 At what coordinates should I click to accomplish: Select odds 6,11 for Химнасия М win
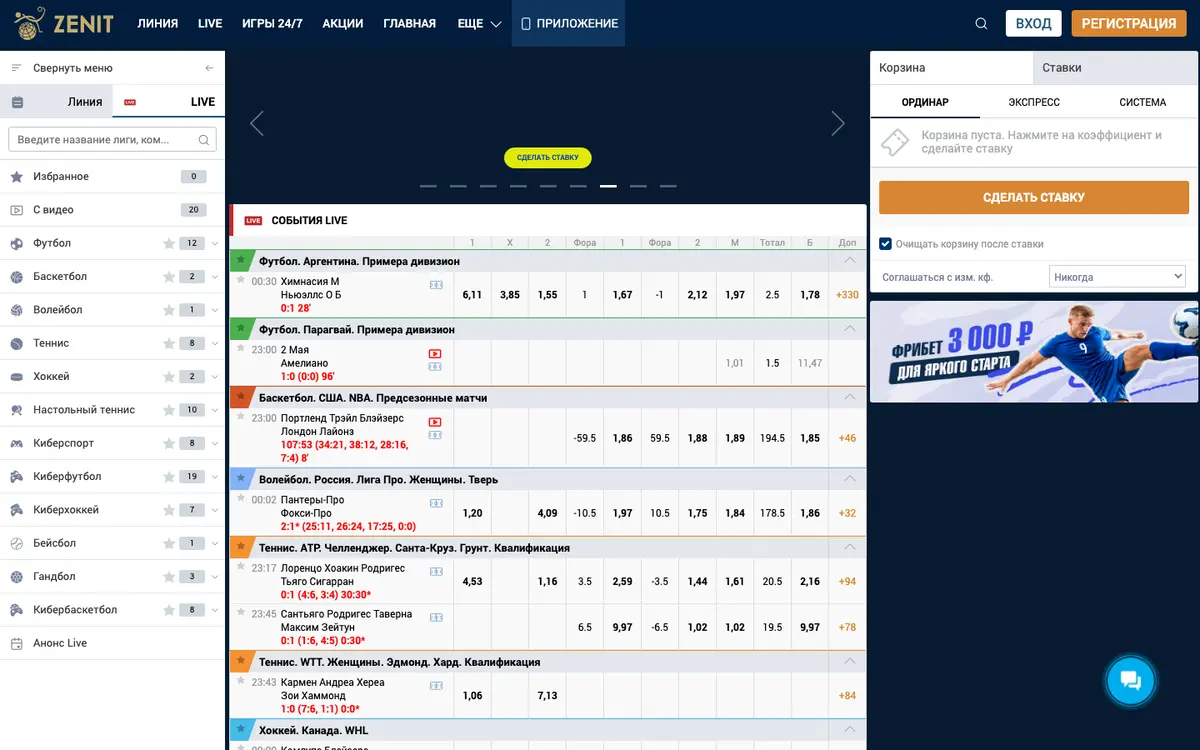click(x=473, y=295)
